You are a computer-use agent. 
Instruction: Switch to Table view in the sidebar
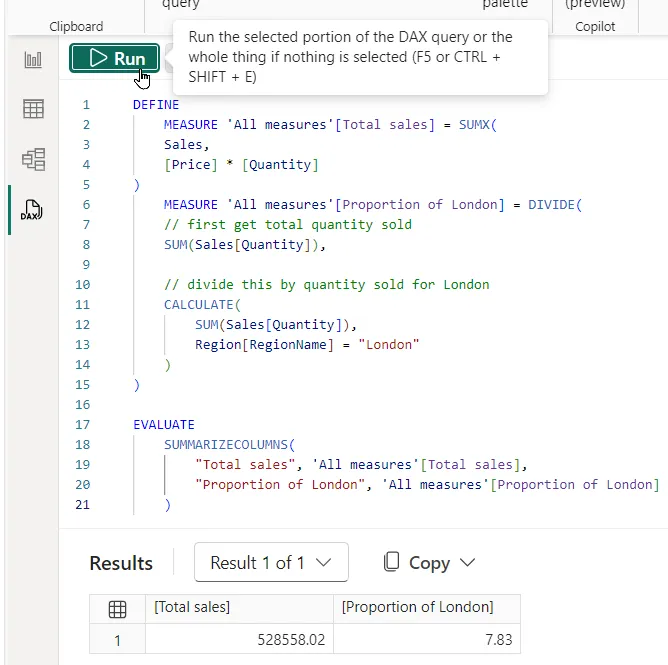(33, 109)
